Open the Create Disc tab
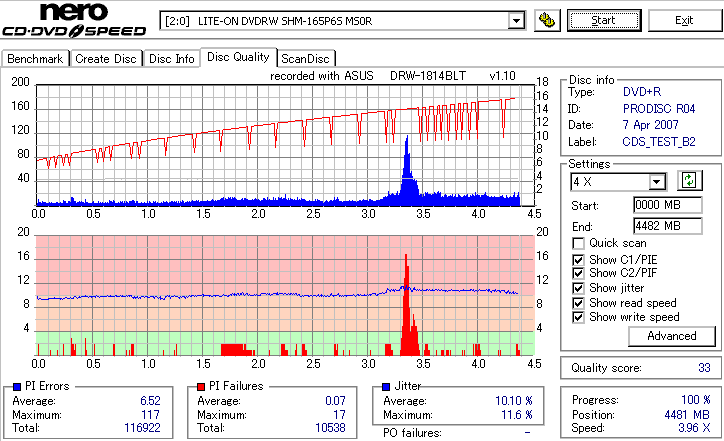 106,59
